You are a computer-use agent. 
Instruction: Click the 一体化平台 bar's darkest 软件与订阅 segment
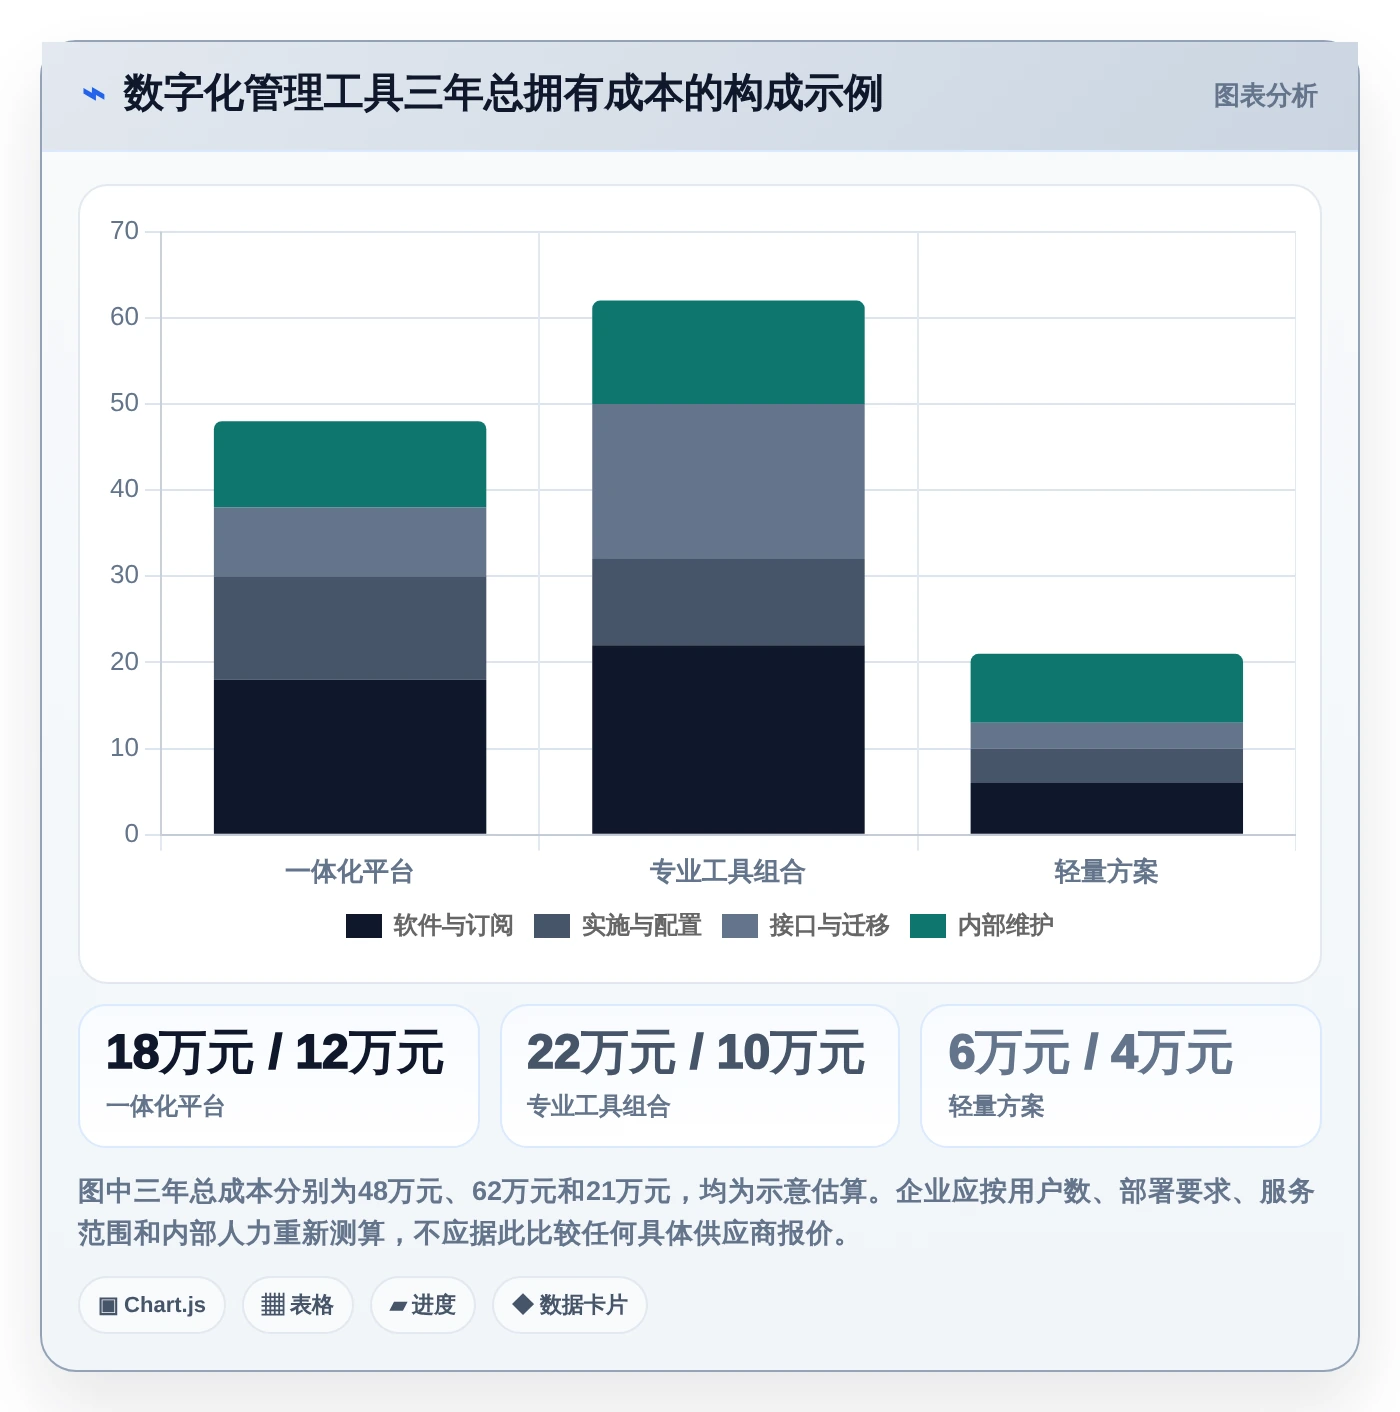click(x=350, y=756)
